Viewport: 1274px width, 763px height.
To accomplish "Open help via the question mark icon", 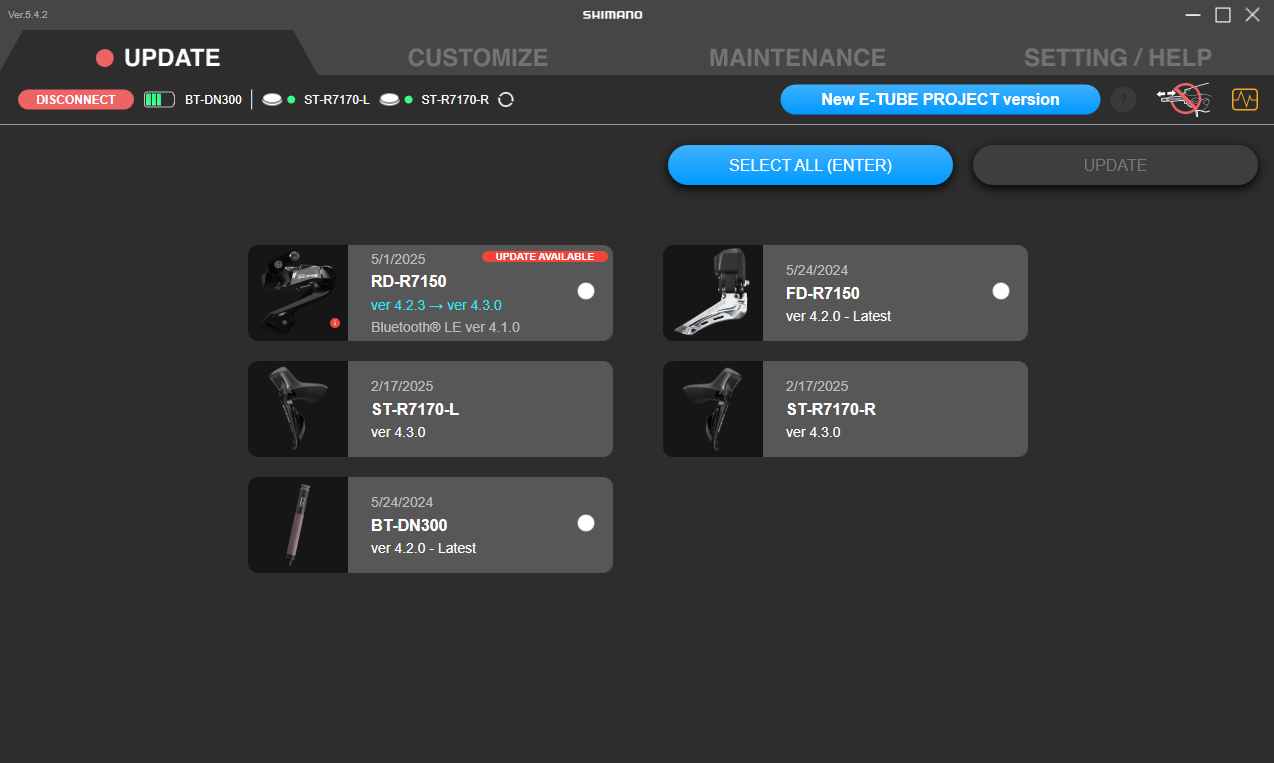I will tap(1123, 100).
